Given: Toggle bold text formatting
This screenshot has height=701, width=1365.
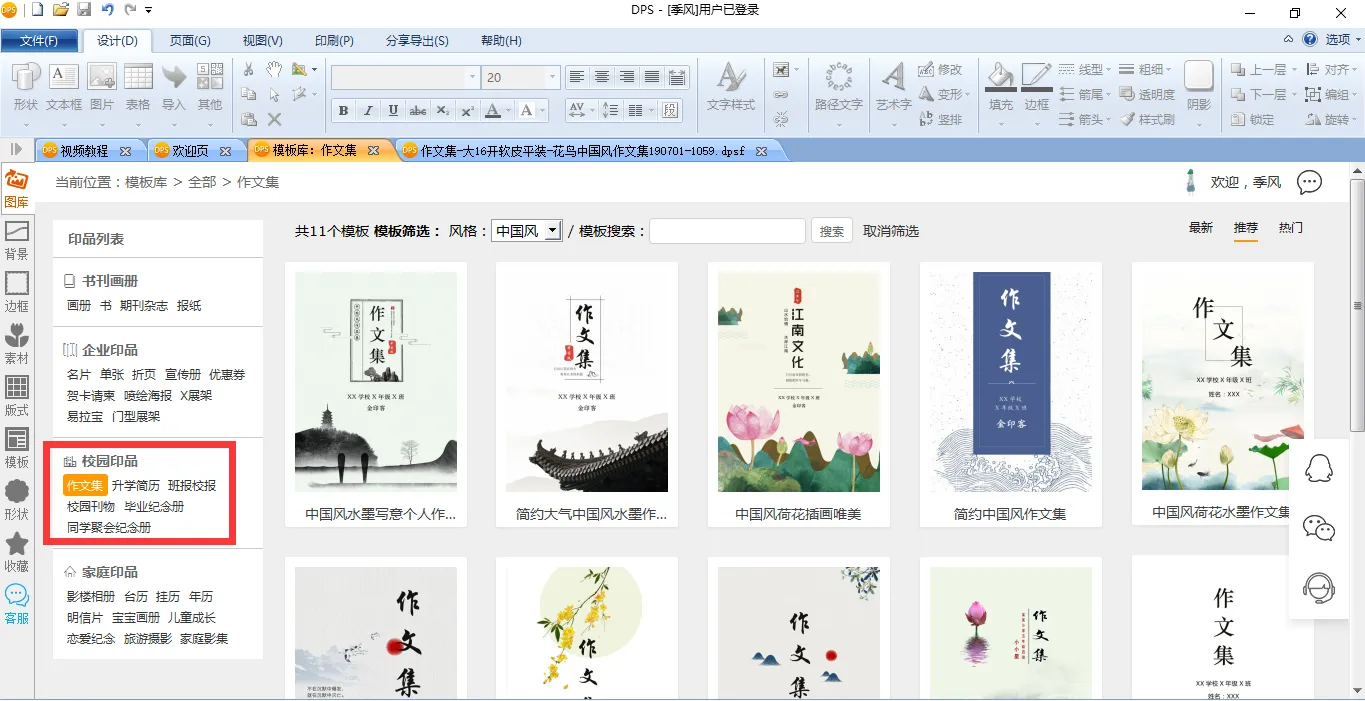Looking at the screenshot, I should pyautogui.click(x=344, y=111).
